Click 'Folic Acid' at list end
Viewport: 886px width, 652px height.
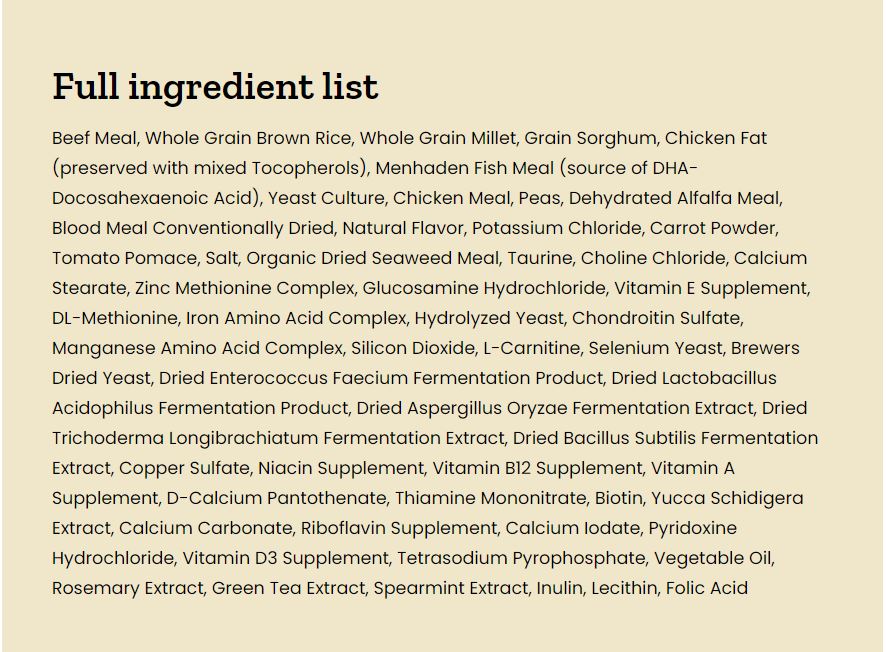point(706,588)
